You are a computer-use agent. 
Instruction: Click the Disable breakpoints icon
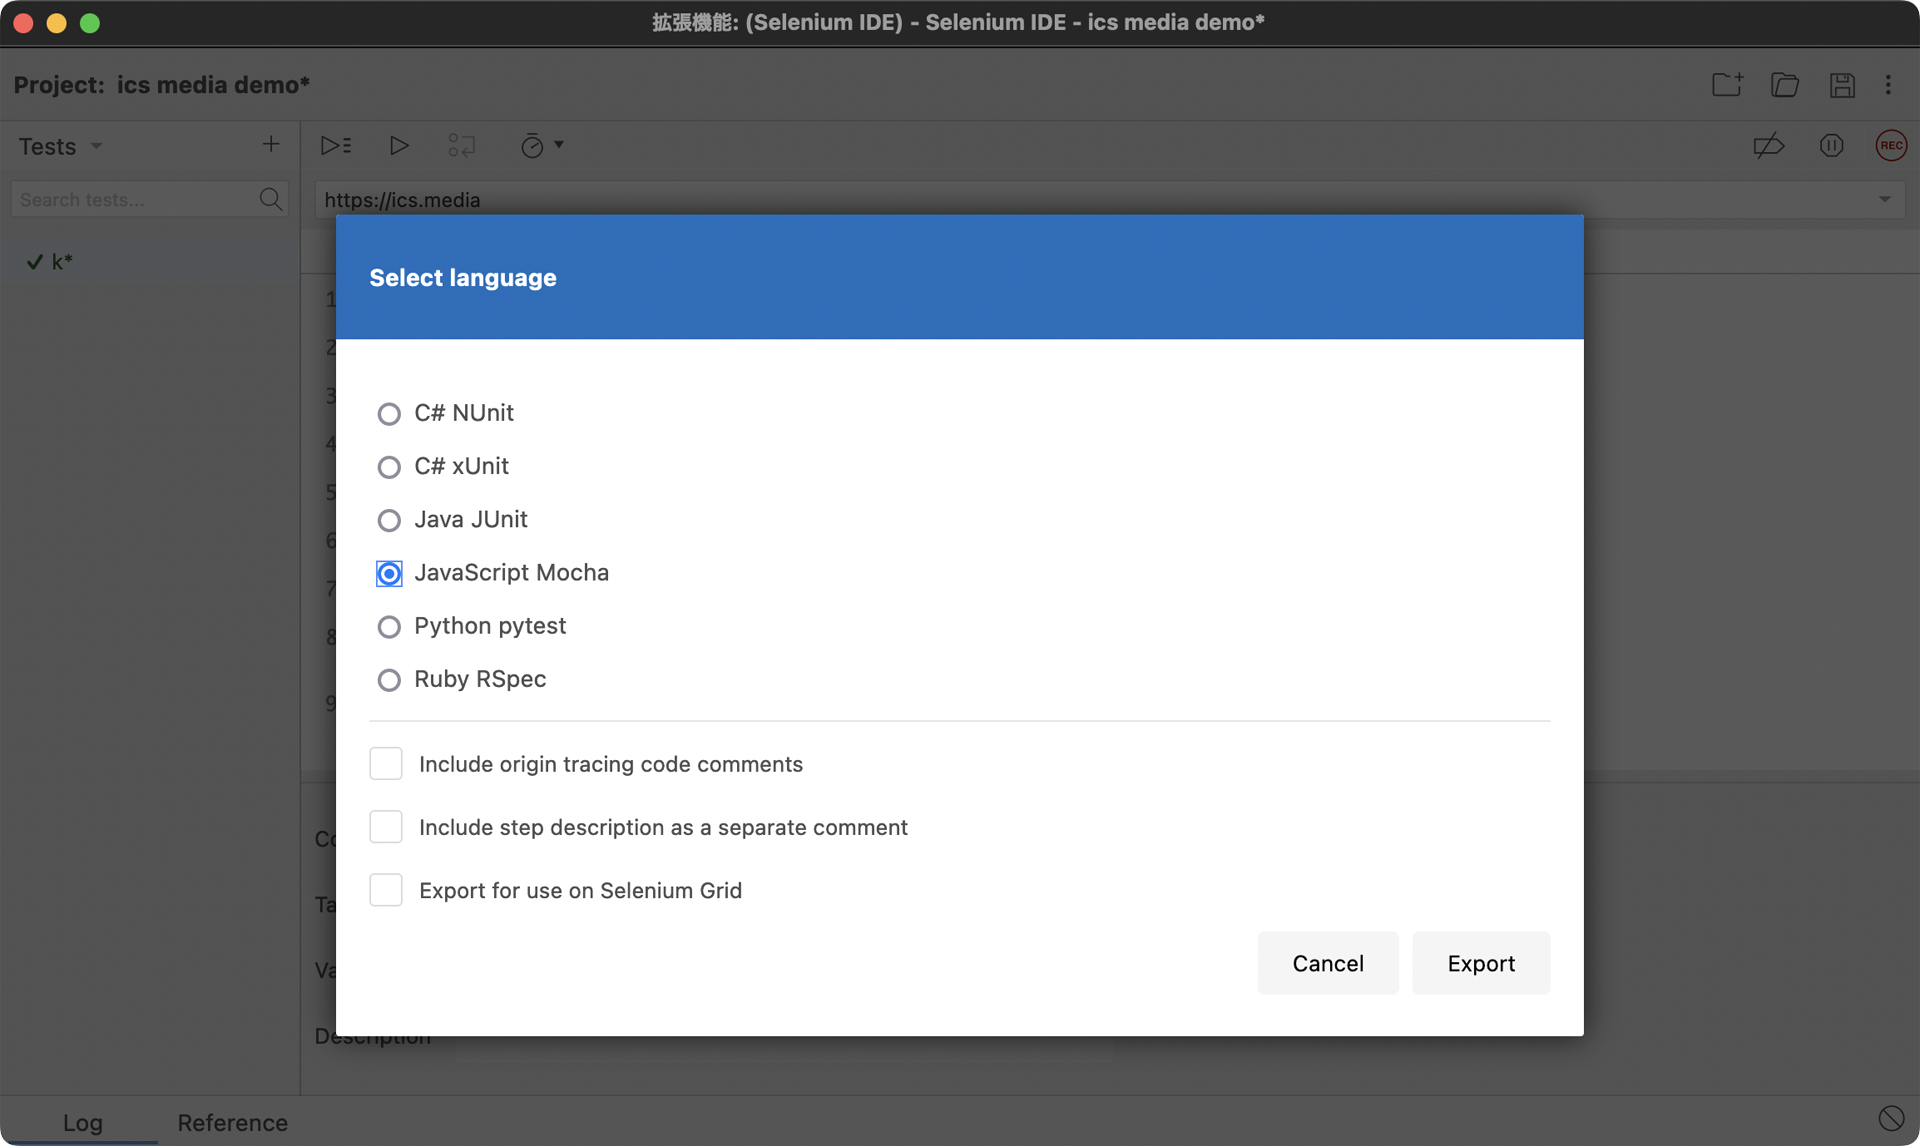[x=1768, y=146]
